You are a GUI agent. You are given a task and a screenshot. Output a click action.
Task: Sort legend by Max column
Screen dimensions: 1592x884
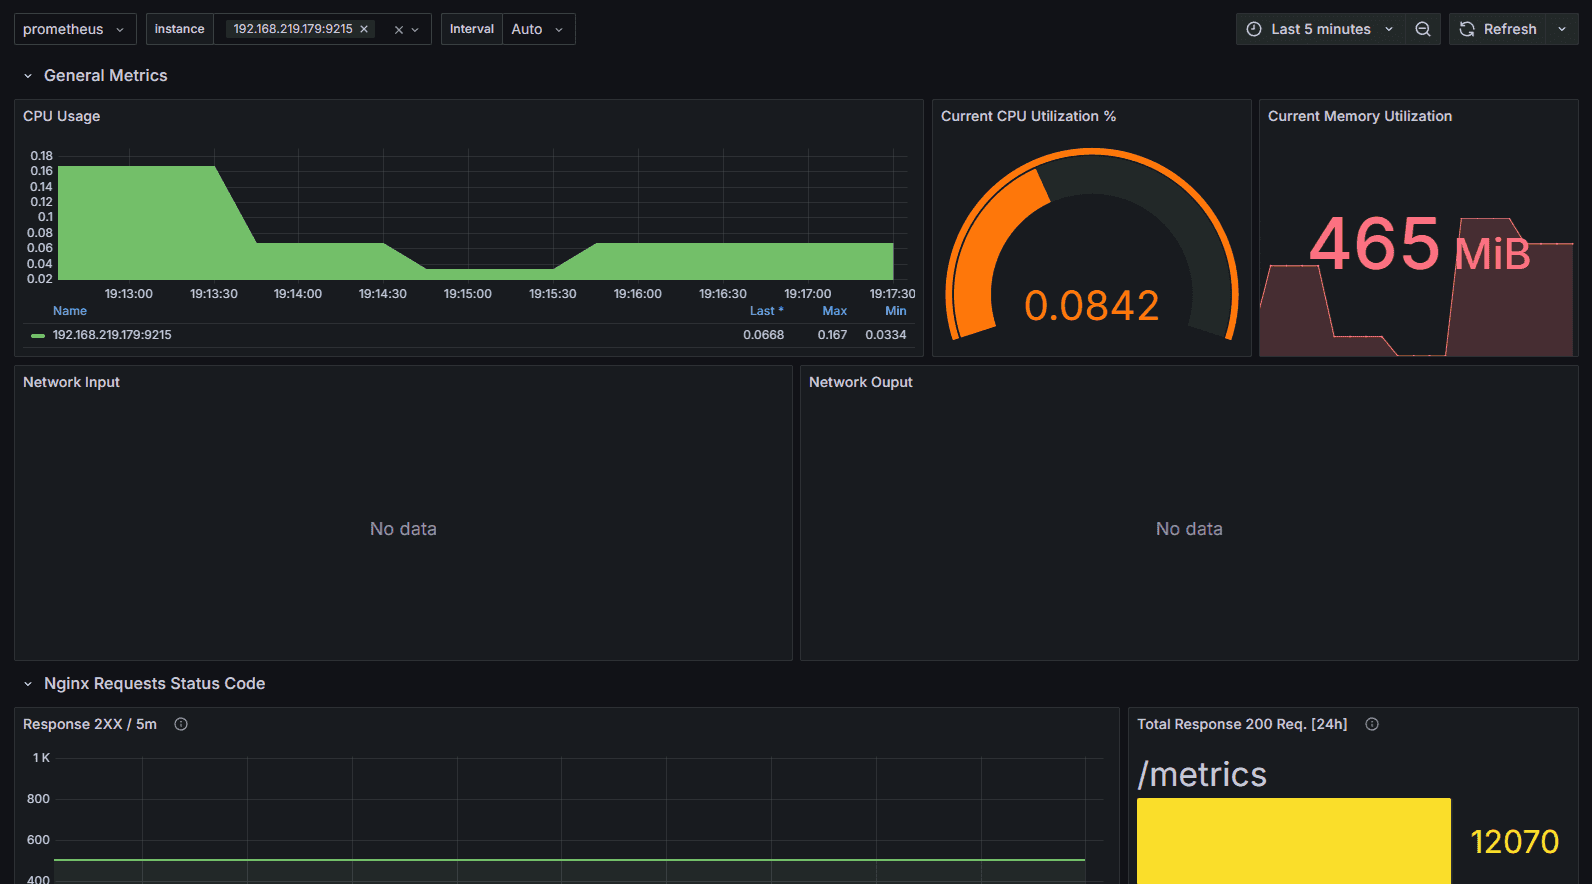(x=835, y=311)
